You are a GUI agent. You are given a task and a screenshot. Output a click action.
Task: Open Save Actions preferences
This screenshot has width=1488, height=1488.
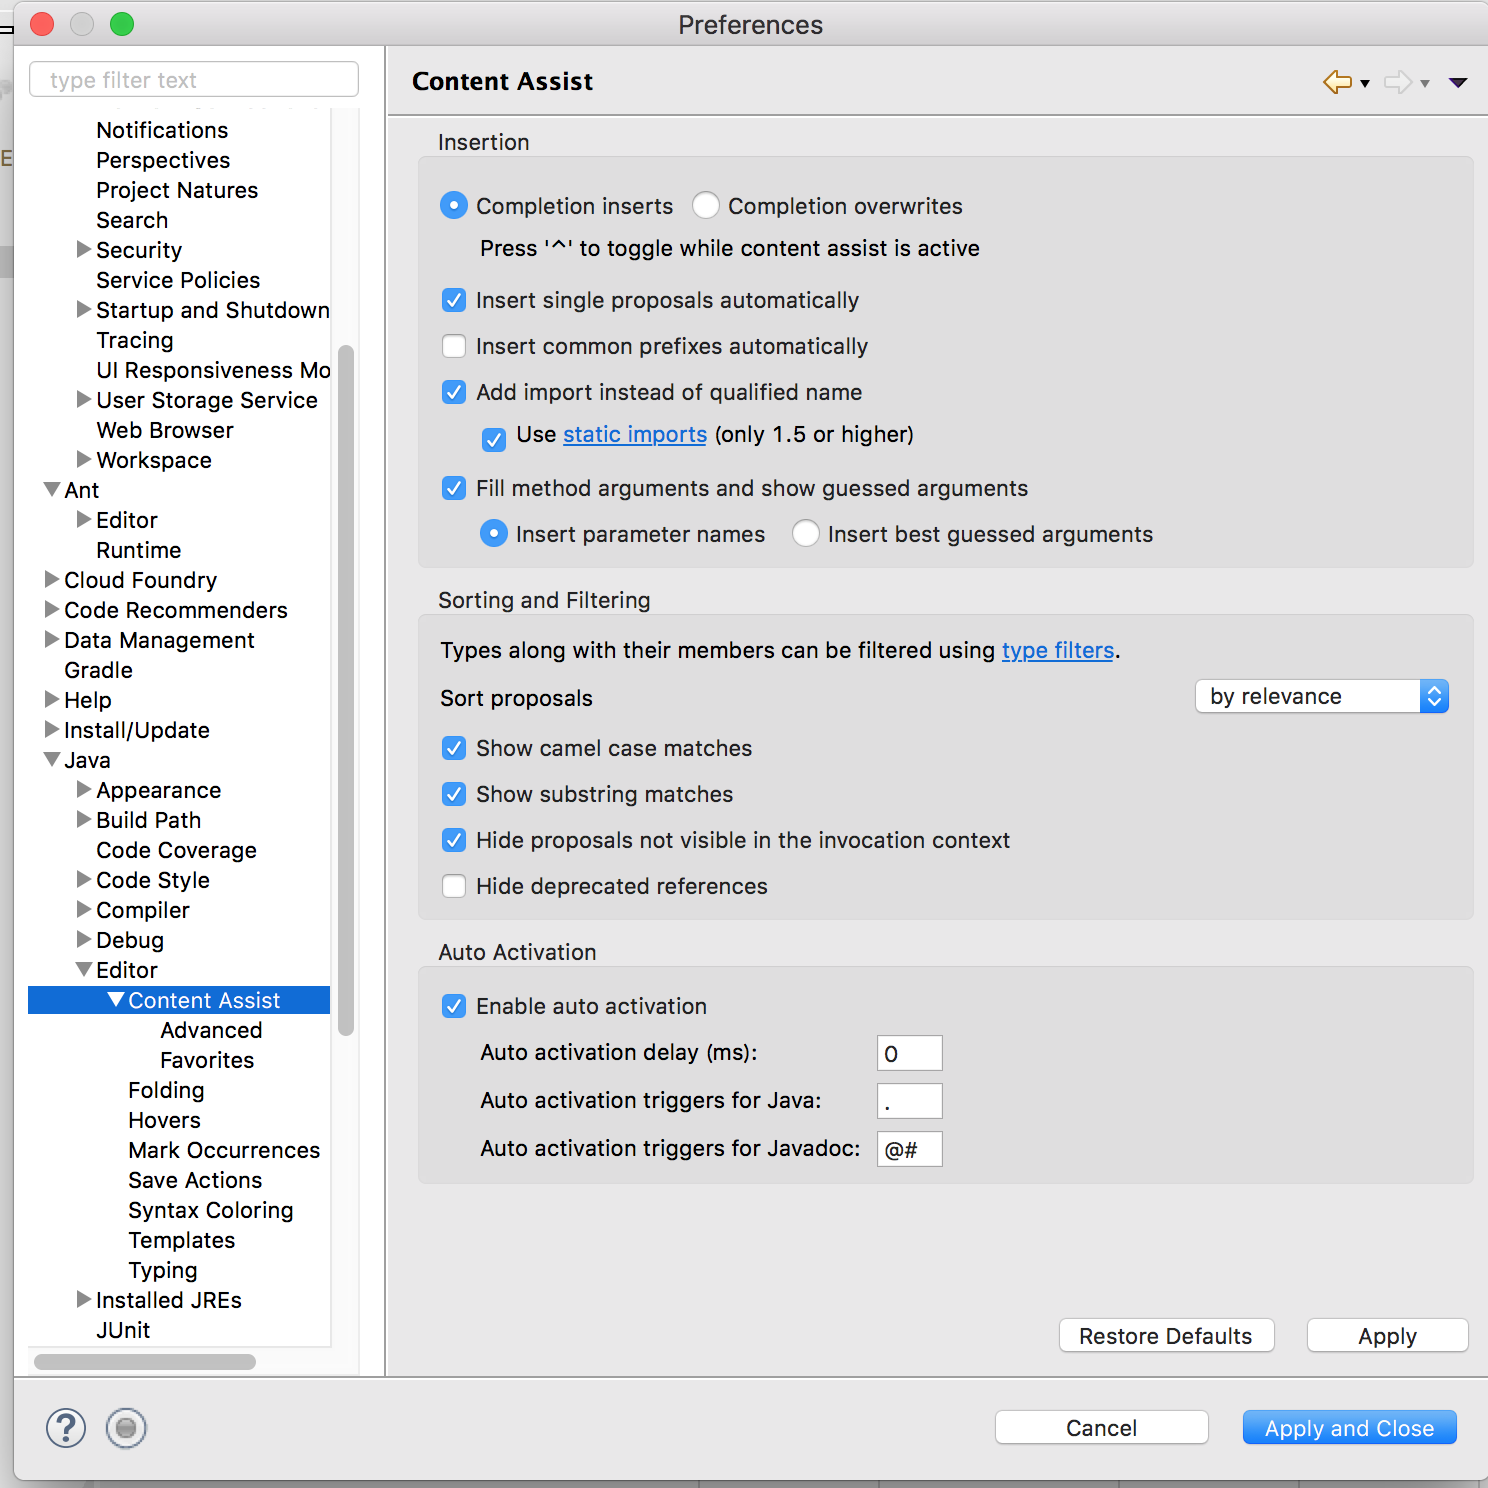point(195,1180)
